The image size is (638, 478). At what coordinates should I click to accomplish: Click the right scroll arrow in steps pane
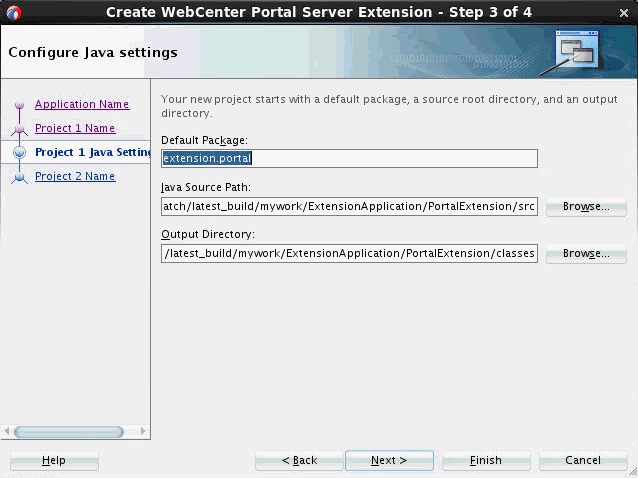[143, 432]
